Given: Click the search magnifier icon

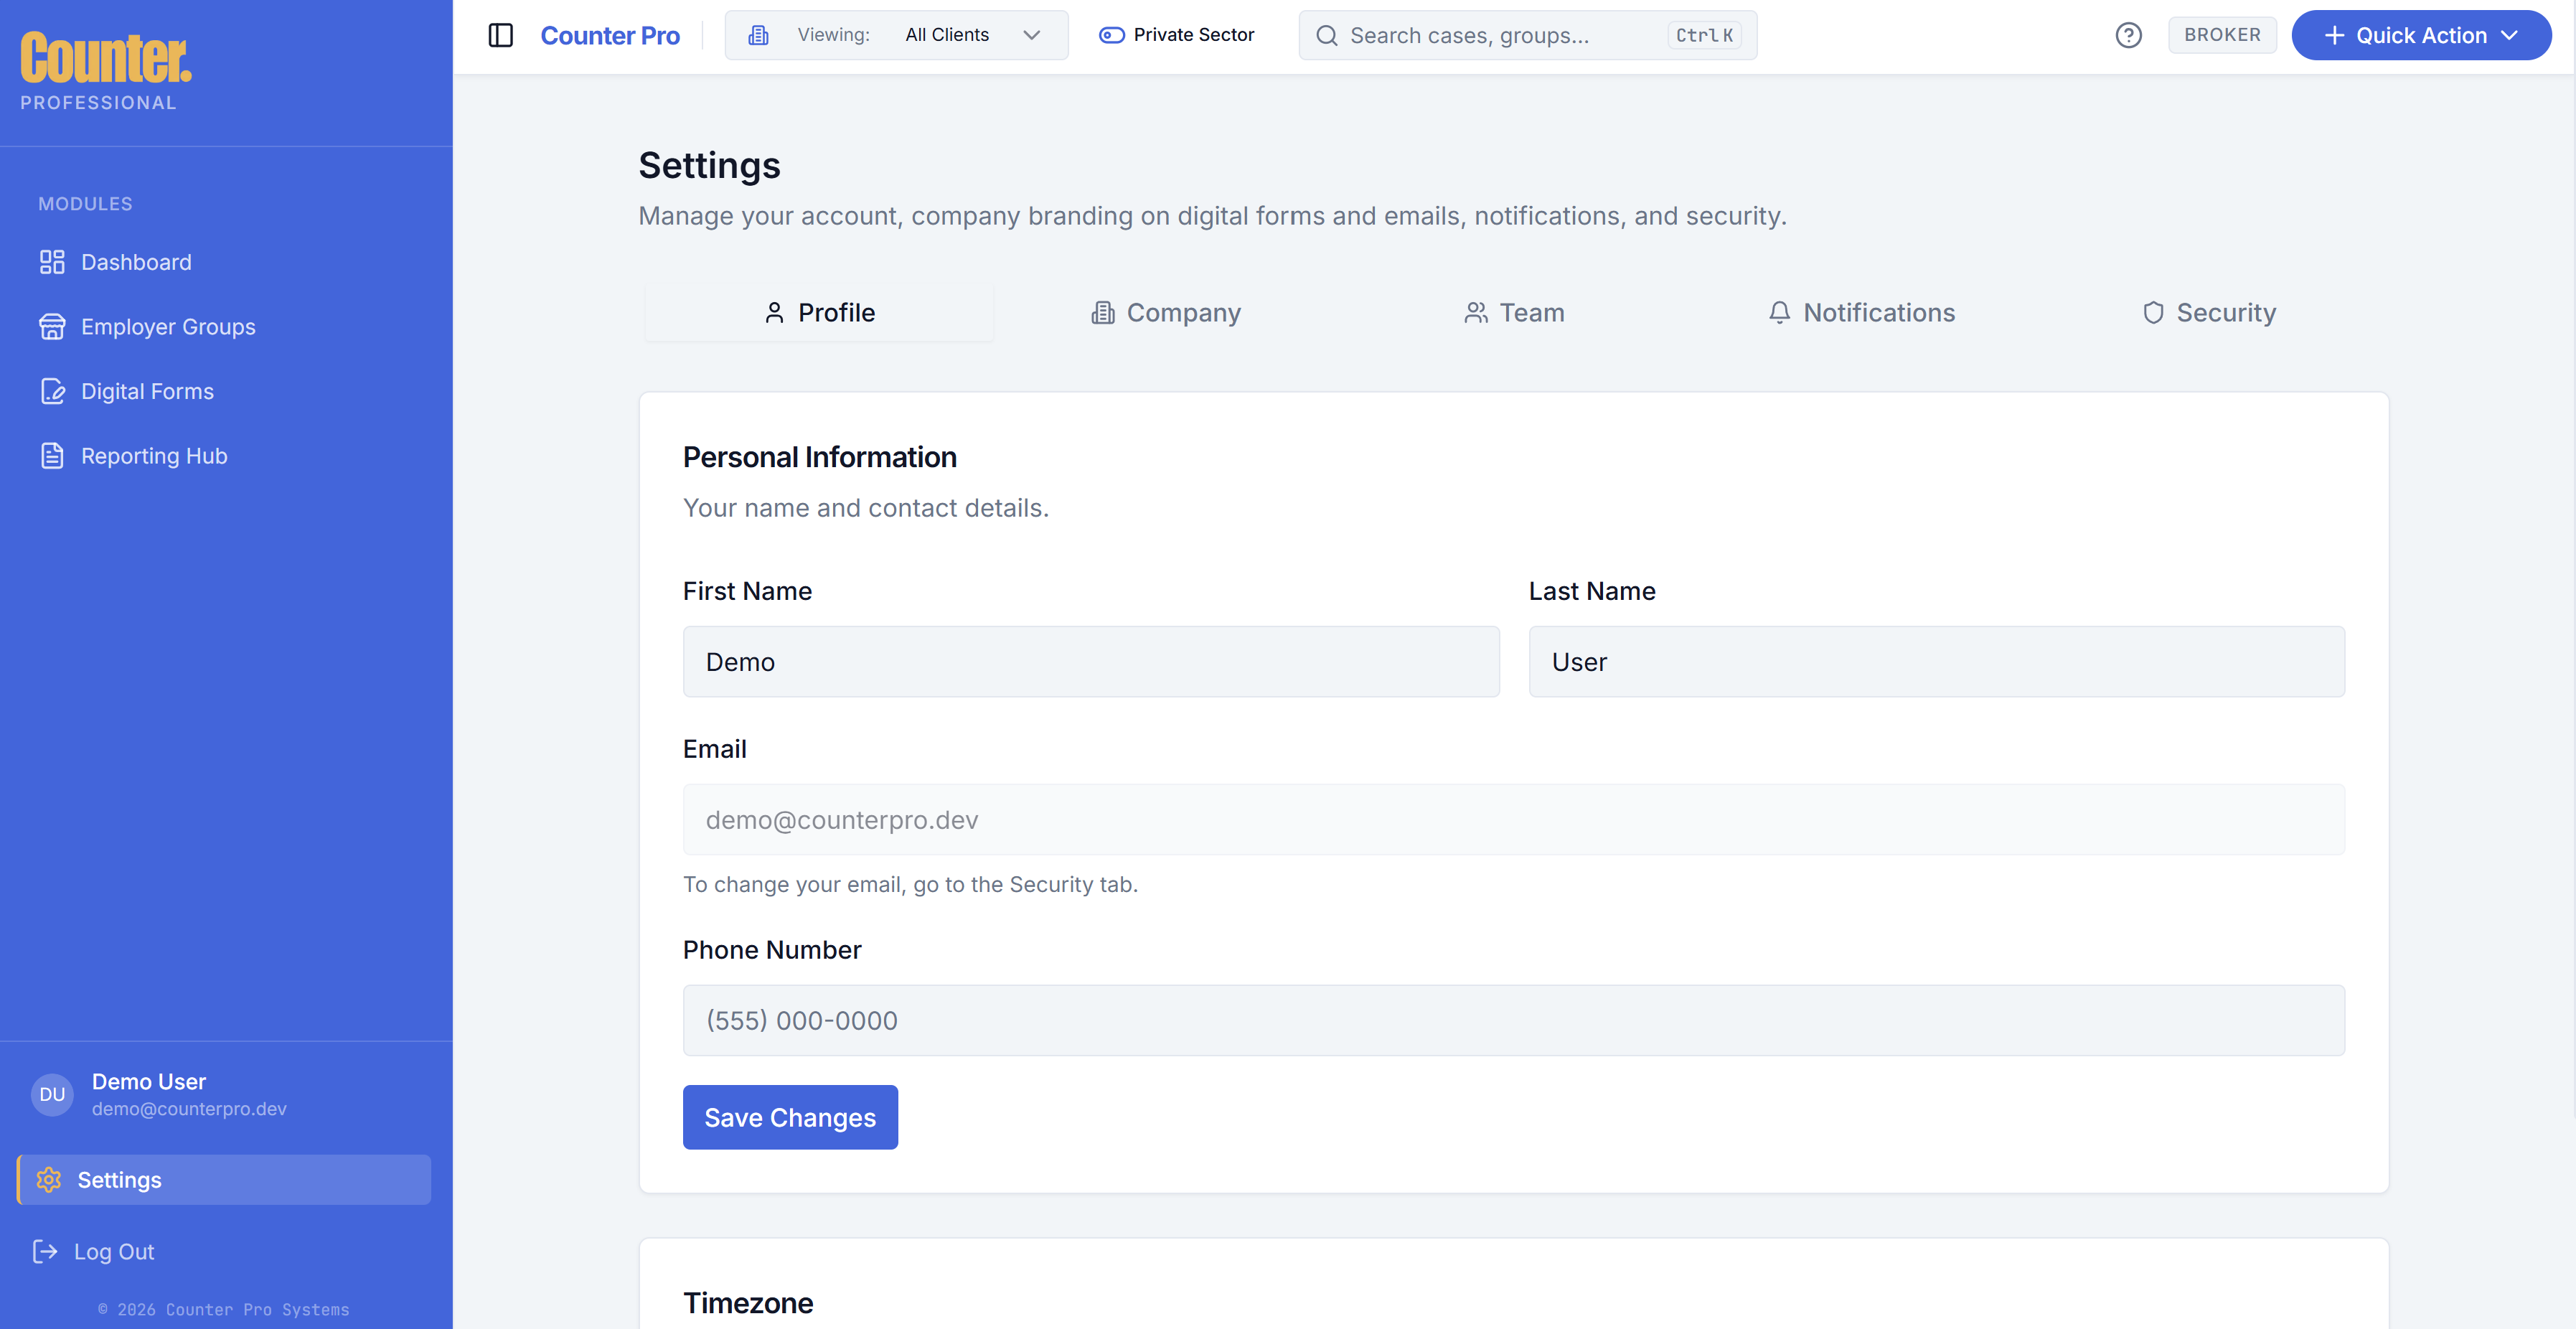Looking at the screenshot, I should click(x=1326, y=35).
